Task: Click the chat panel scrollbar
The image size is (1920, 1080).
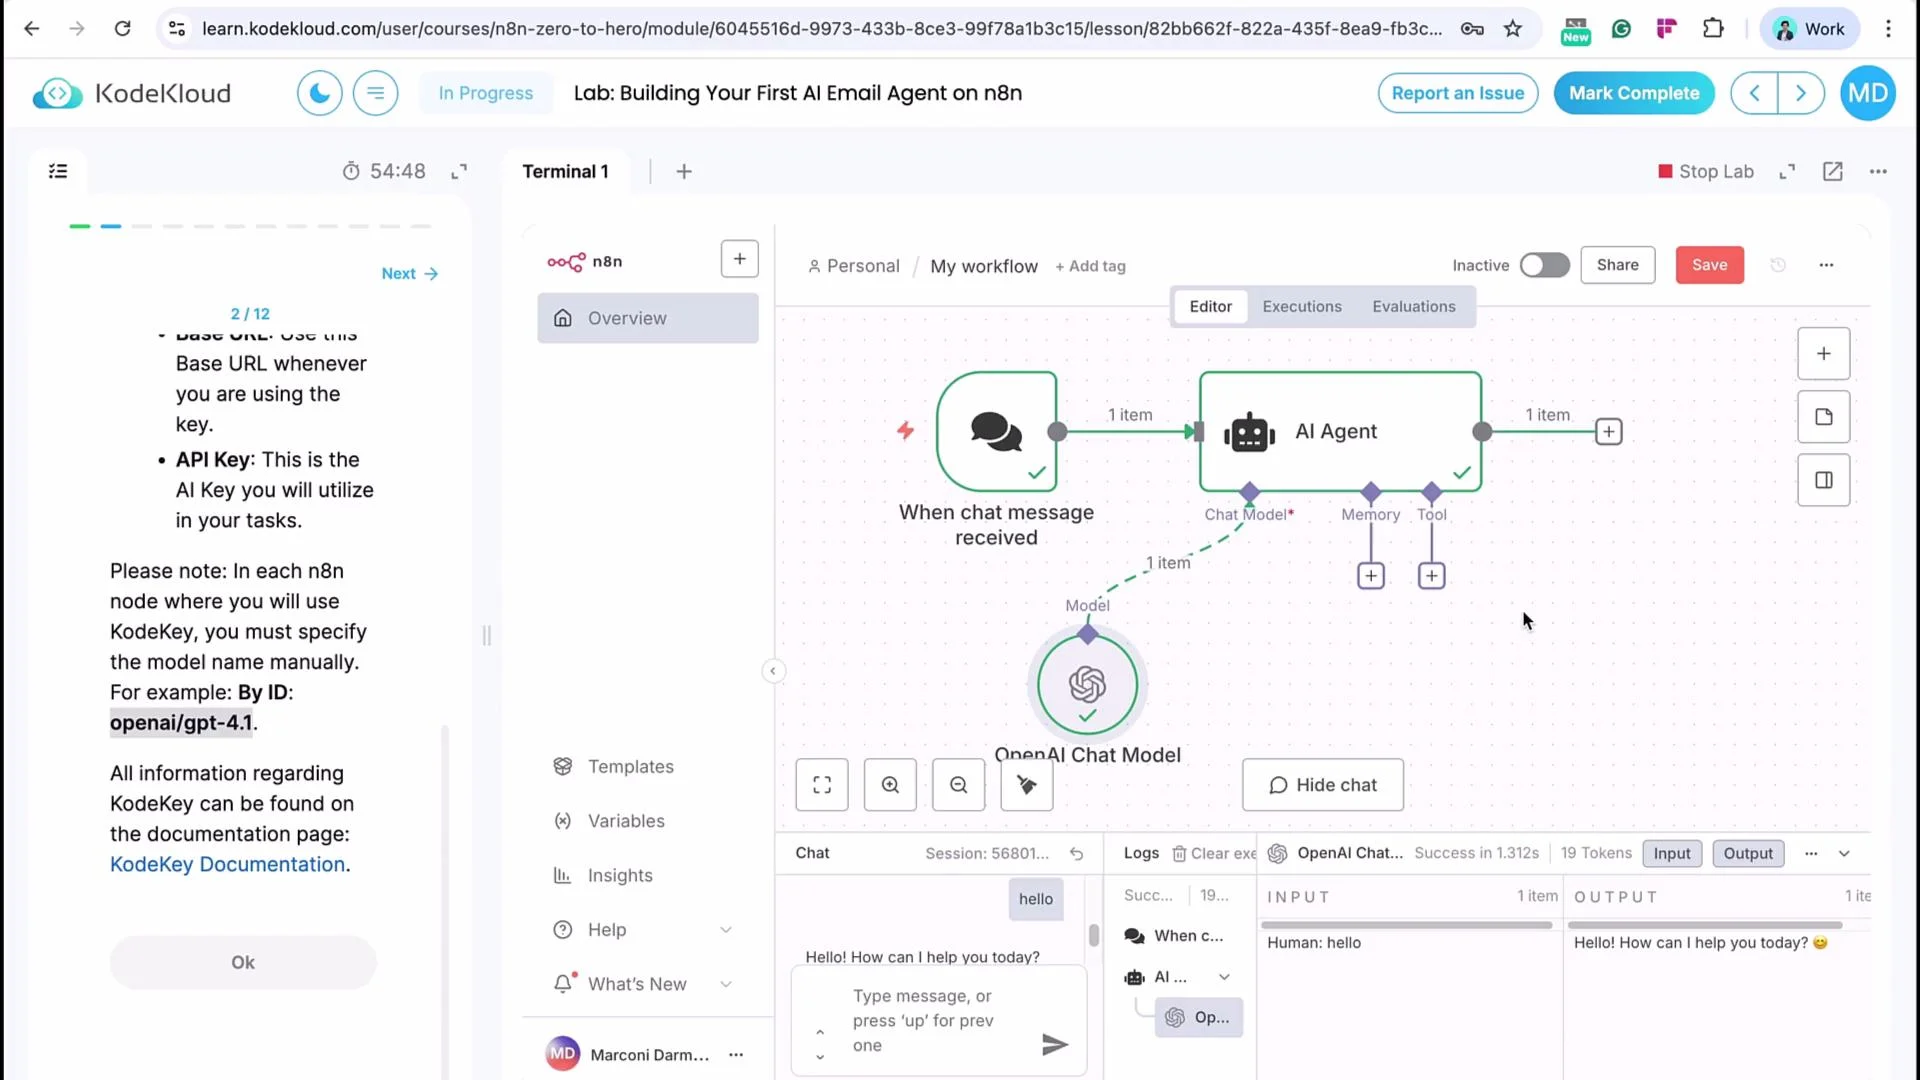Action: pos(1093,936)
